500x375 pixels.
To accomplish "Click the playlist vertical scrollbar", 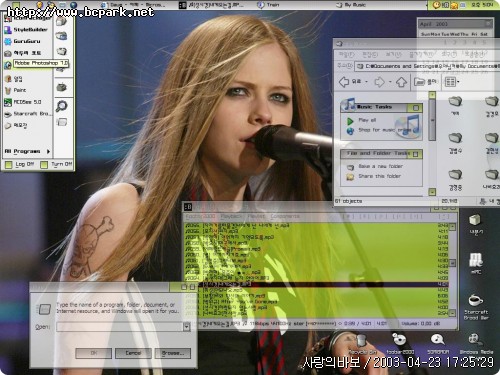I will (452, 270).
